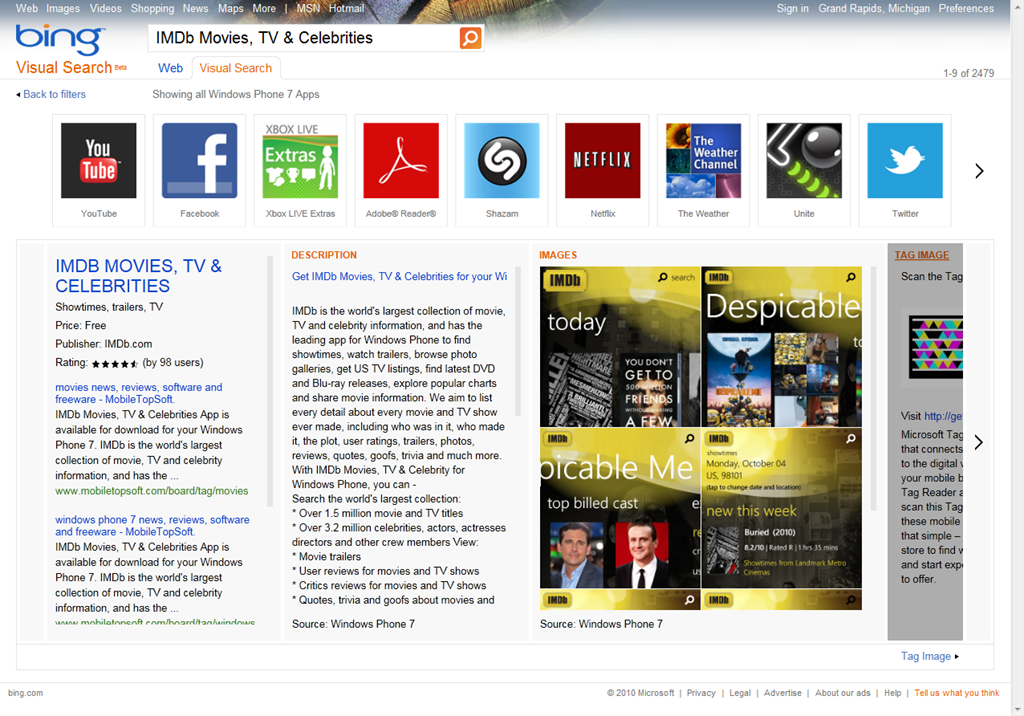The height and width of the screenshot is (716, 1024).
Task: Expand the details panel with right arrow
Action: [978, 442]
